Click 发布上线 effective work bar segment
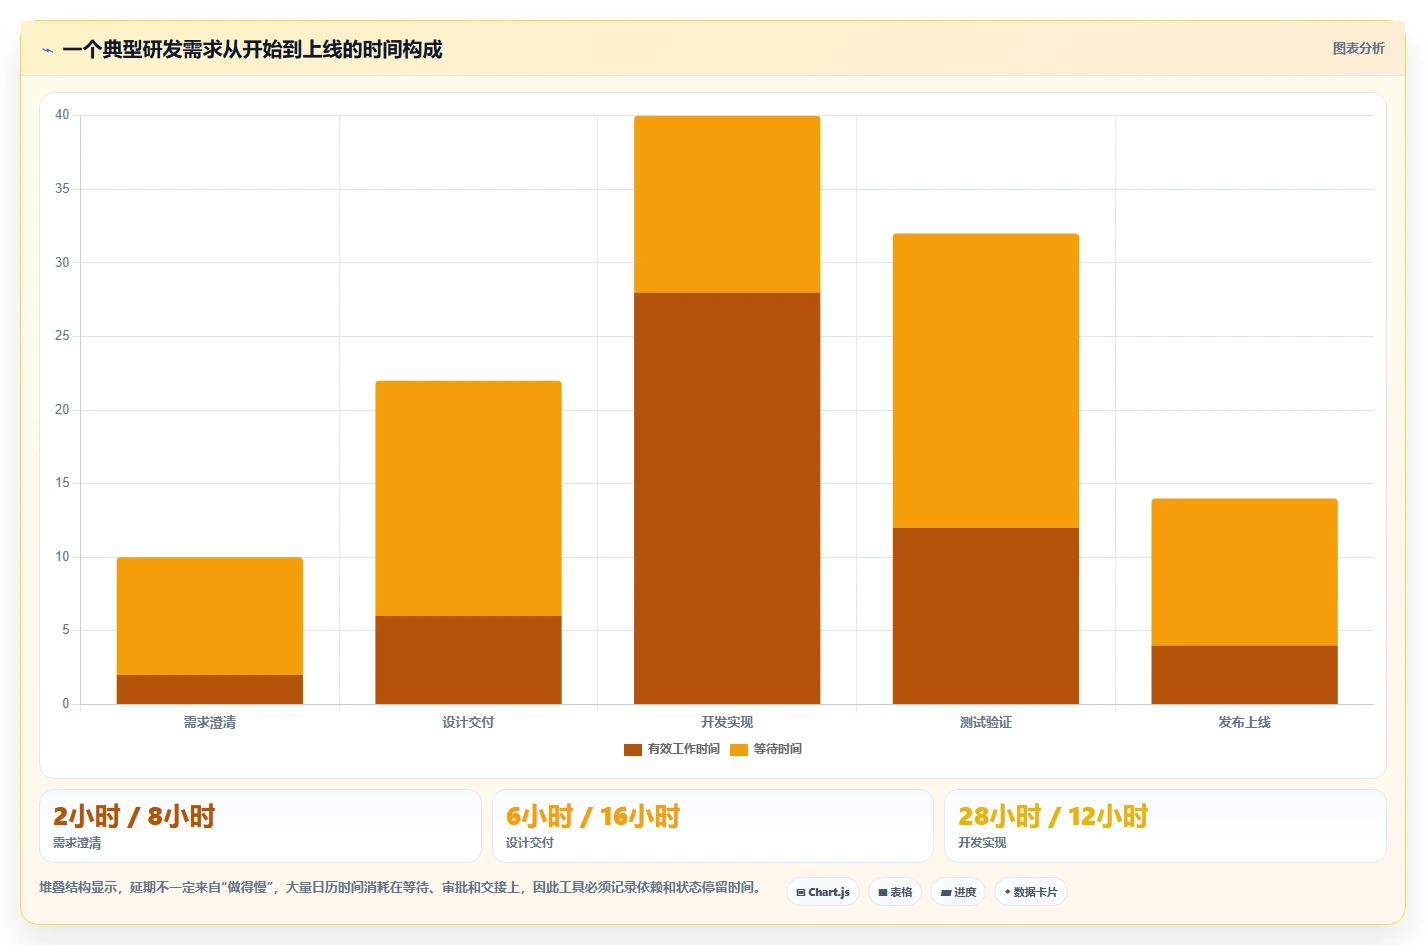Screen dimensions: 1426x945 [x=1244, y=675]
